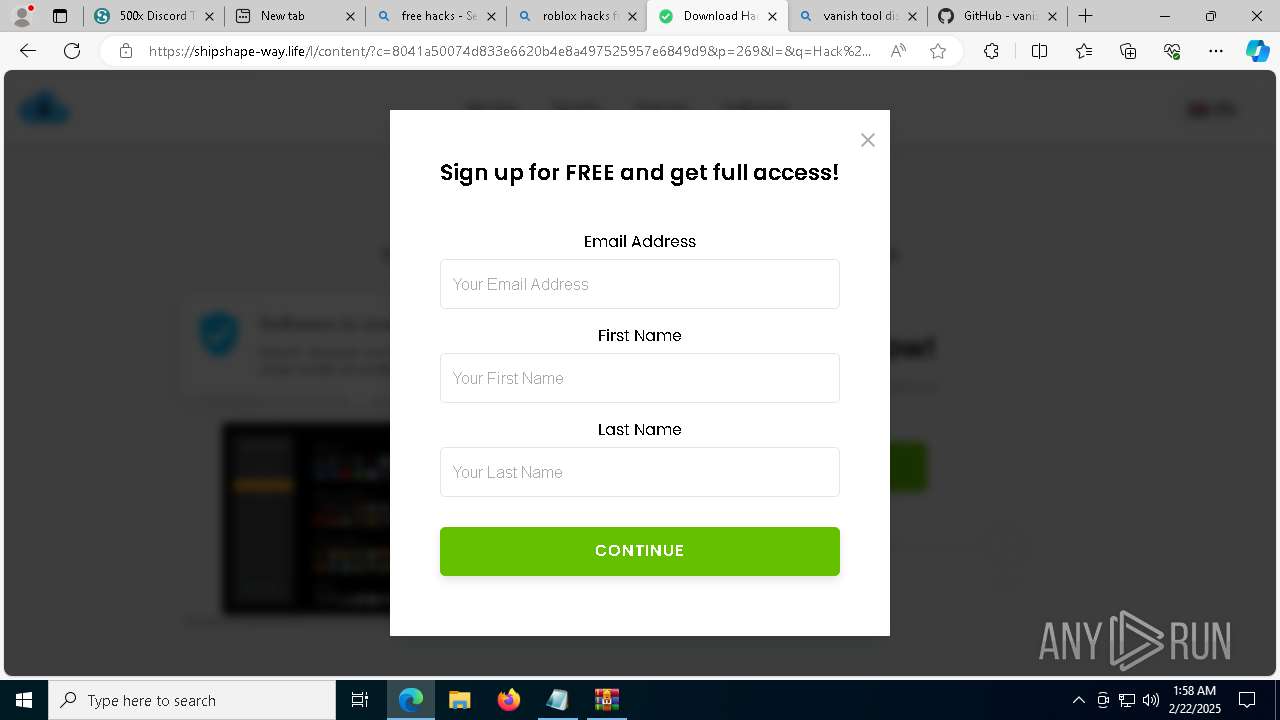Open the Extensions puzzle icon
The height and width of the screenshot is (720, 1280).
(991, 51)
